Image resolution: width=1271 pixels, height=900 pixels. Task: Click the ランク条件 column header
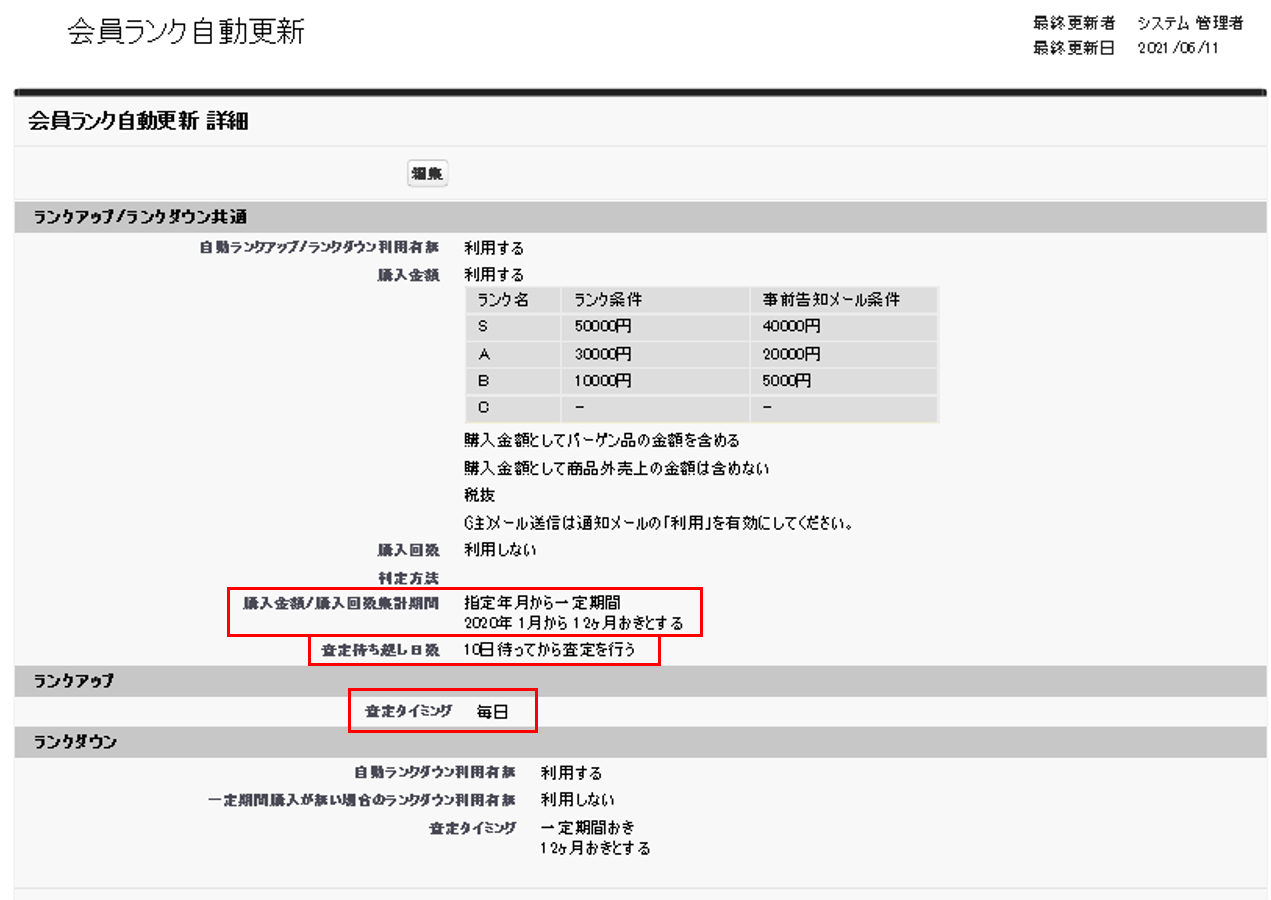click(x=608, y=300)
